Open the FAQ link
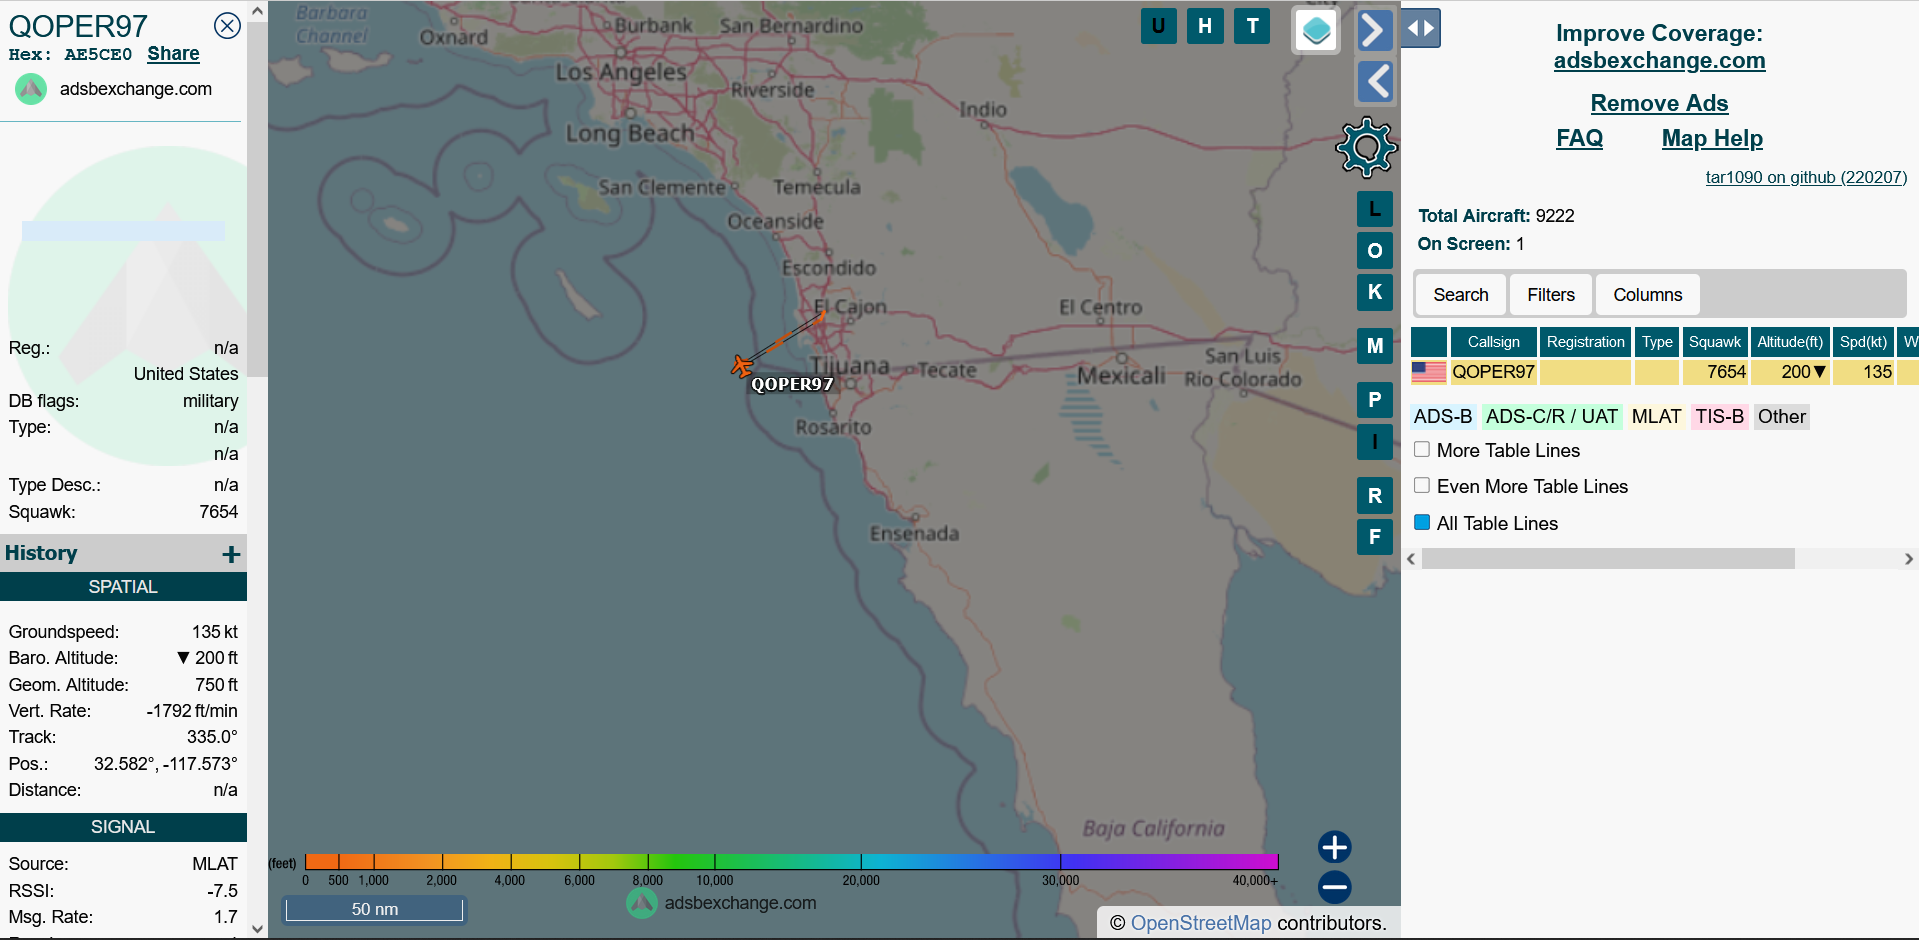Image resolution: width=1919 pixels, height=940 pixels. [1580, 138]
